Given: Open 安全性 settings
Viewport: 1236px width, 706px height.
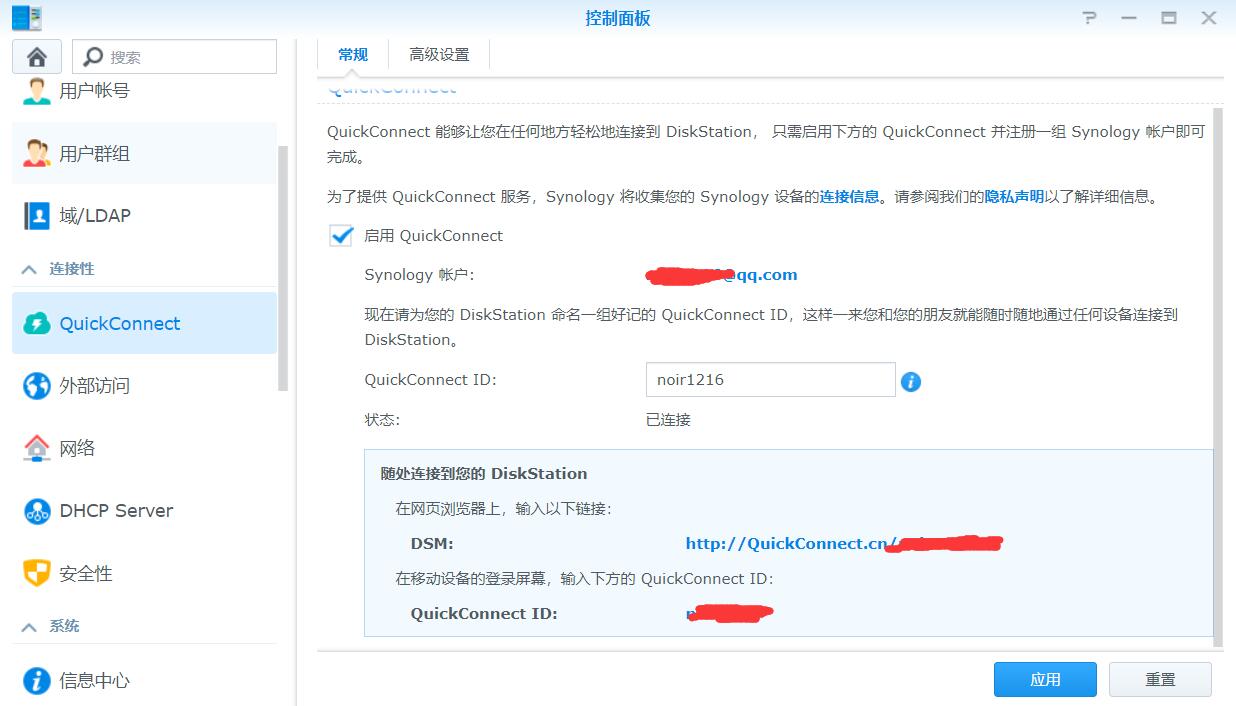Looking at the screenshot, I should click(144, 573).
